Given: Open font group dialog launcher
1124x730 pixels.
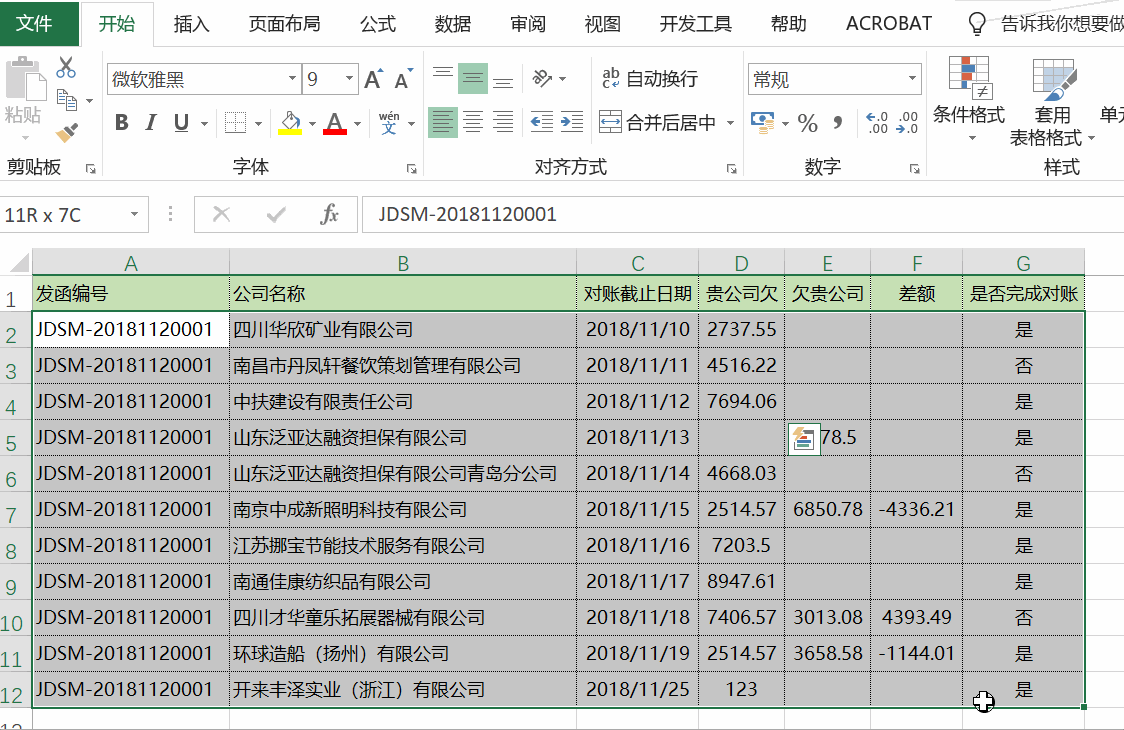Looking at the screenshot, I should 411,169.
